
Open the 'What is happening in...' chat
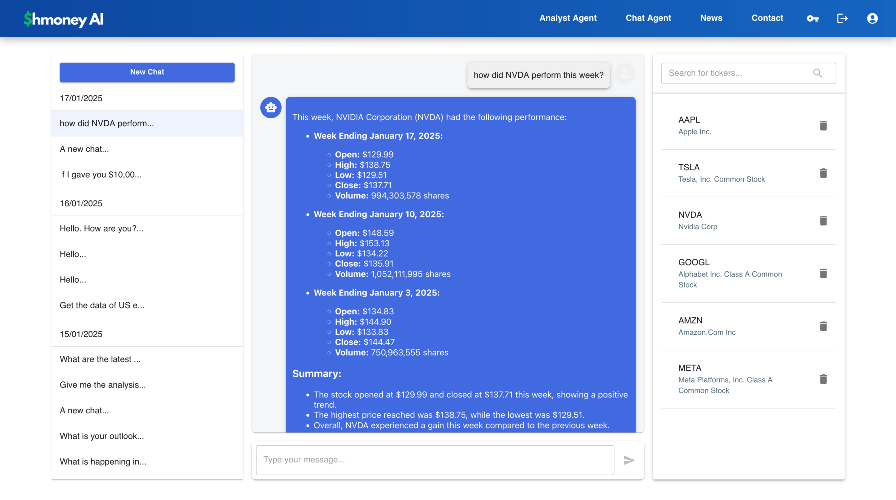click(x=147, y=462)
